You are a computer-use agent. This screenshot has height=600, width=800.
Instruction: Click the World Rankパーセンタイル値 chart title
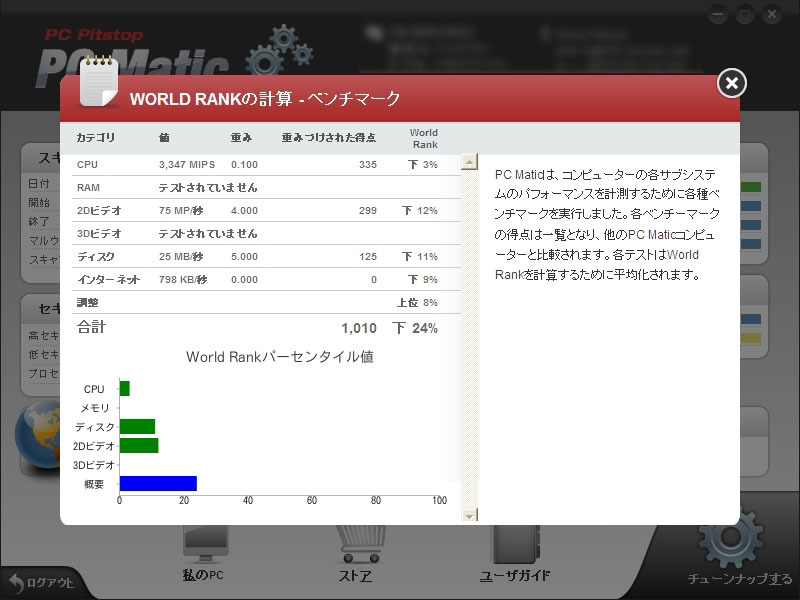[280, 357]
